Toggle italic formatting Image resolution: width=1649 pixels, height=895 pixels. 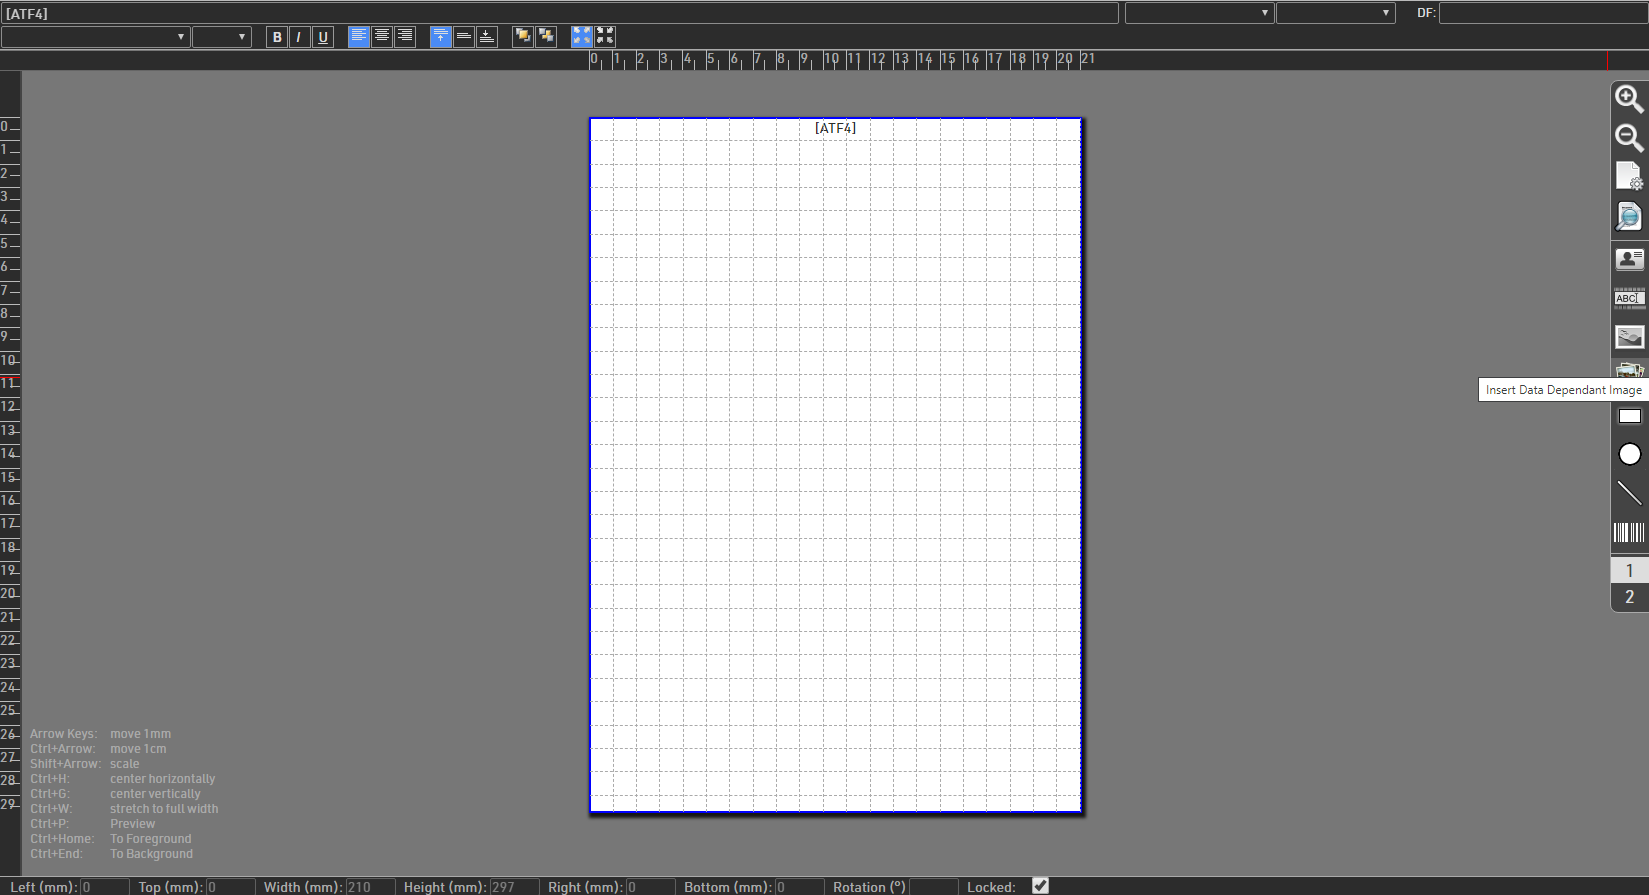tap(299, 37)
